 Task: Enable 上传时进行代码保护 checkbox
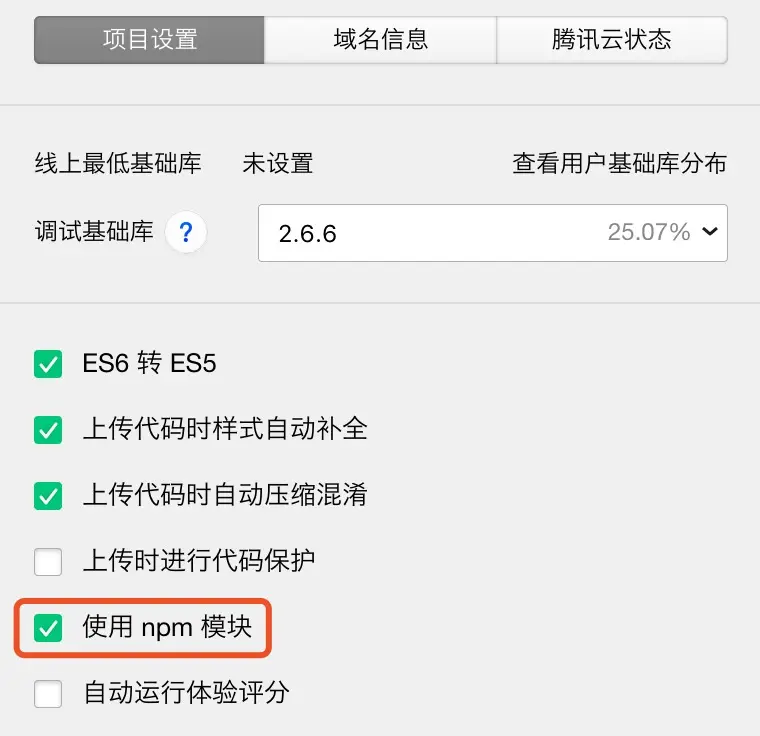coord(48,562)
